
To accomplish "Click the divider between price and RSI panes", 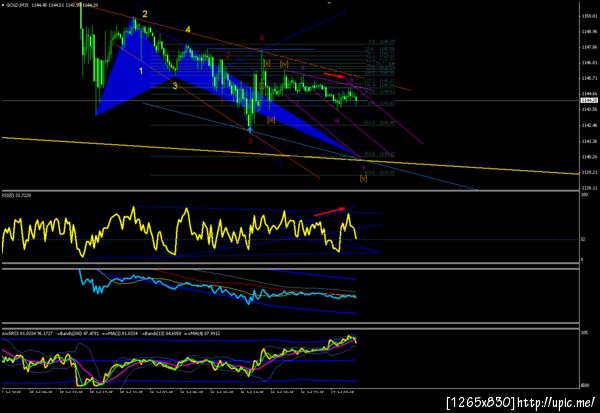I will pyautogui.click(x=290, y=191).
